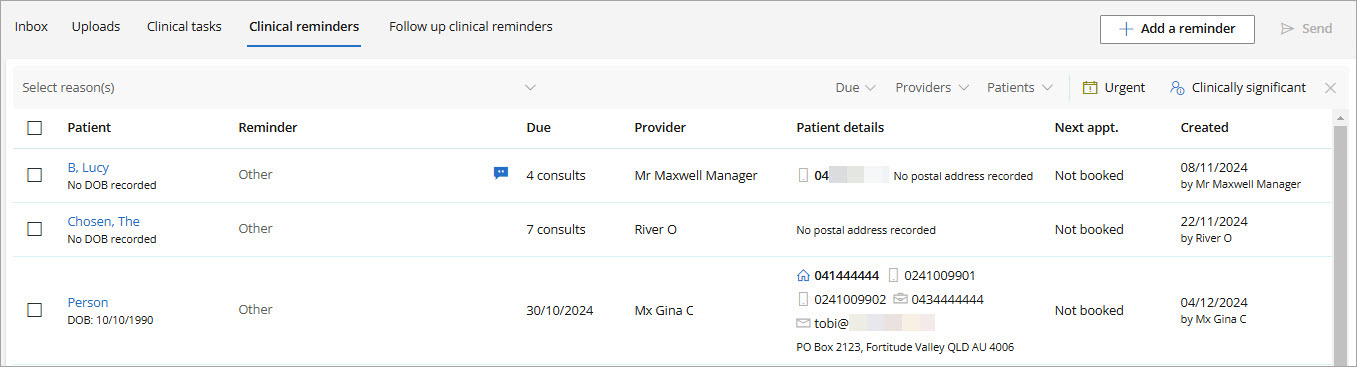Click the Send button
Screen dimensions: 1357x367
pyautogui.click(x=1307, y=29)
